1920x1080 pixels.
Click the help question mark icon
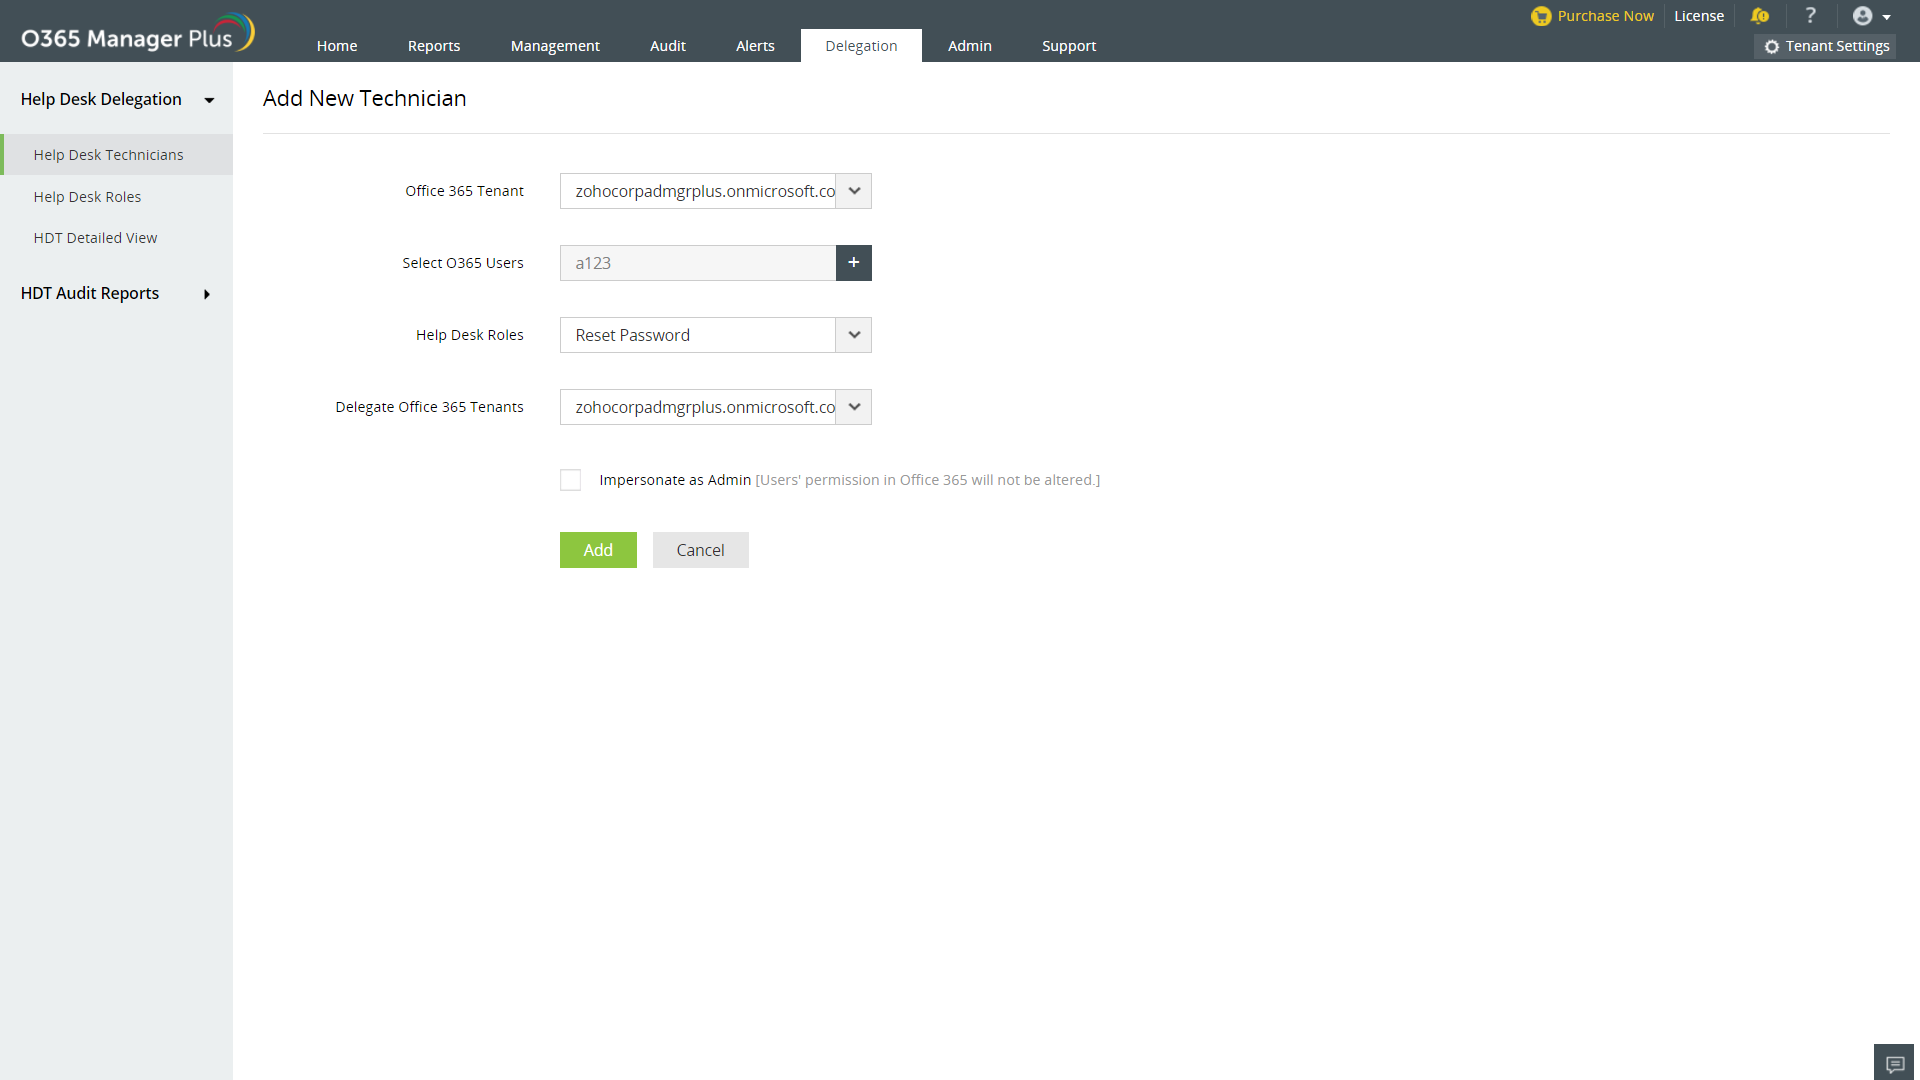coord(1810,16)
